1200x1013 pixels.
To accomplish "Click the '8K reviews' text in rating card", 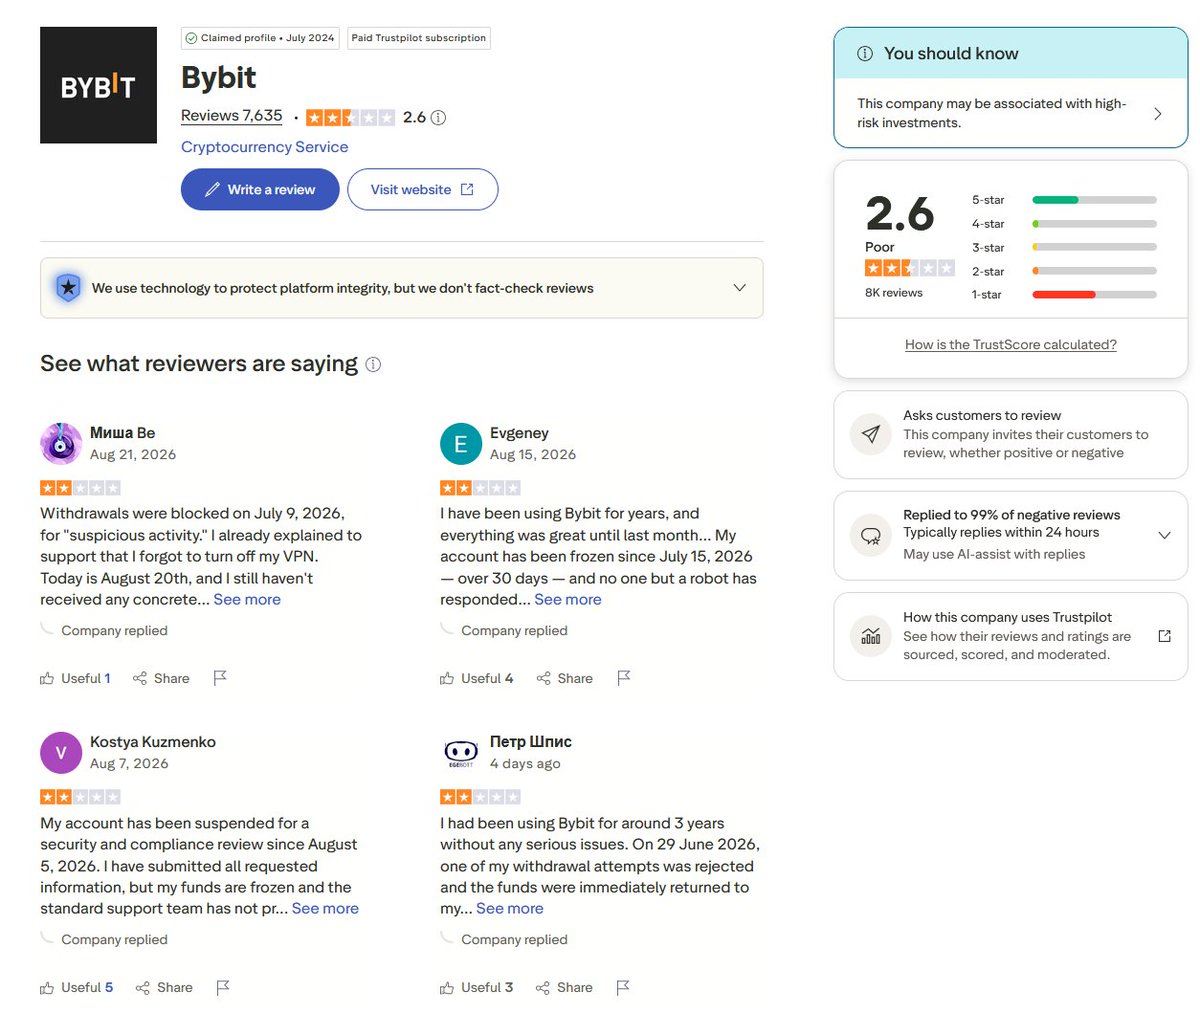I will tap(894, 293).
